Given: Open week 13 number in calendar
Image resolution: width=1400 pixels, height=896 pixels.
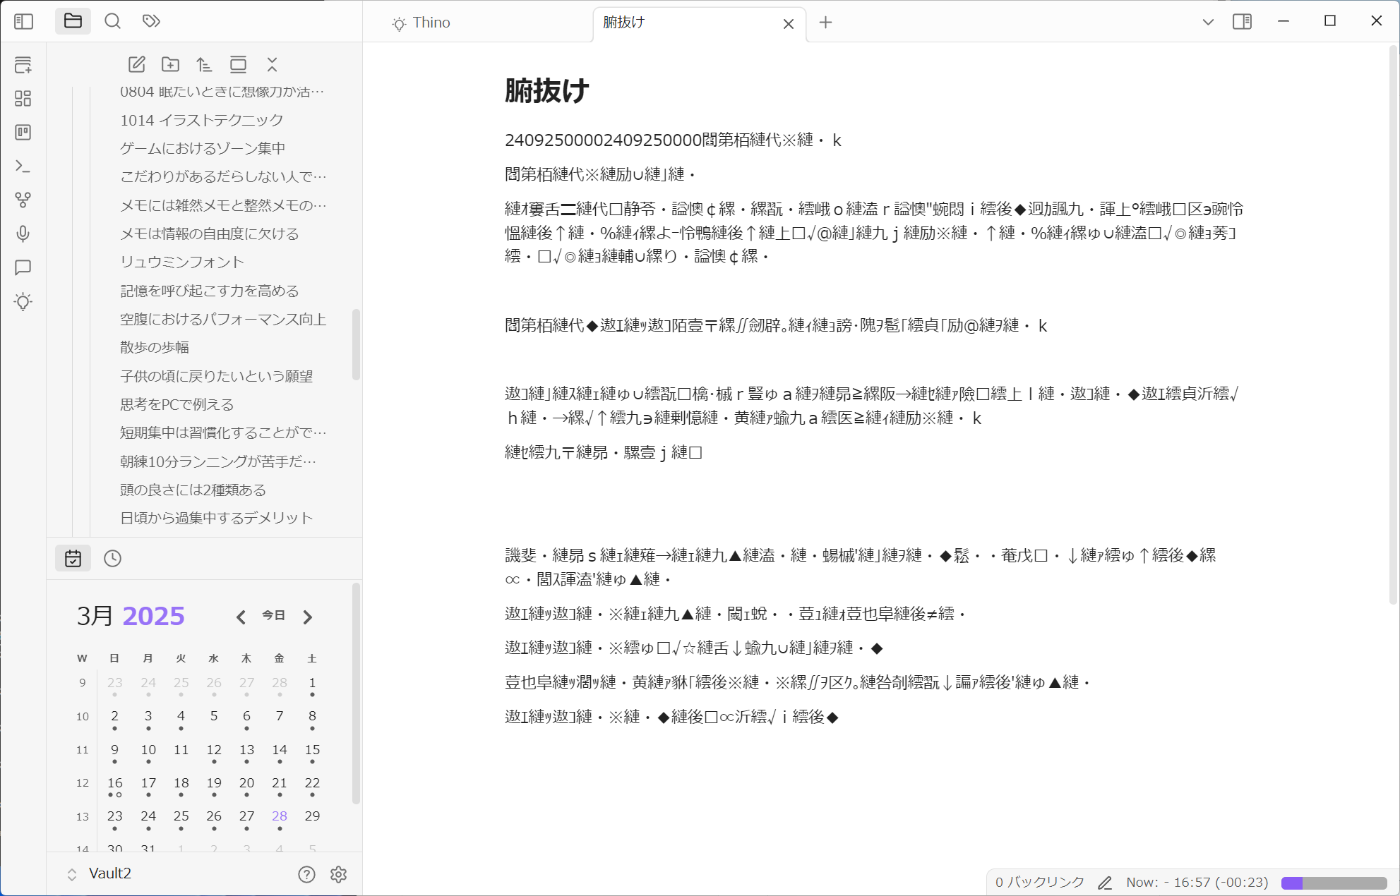Looking at the screenshot, I should click(x=82, y=817).
